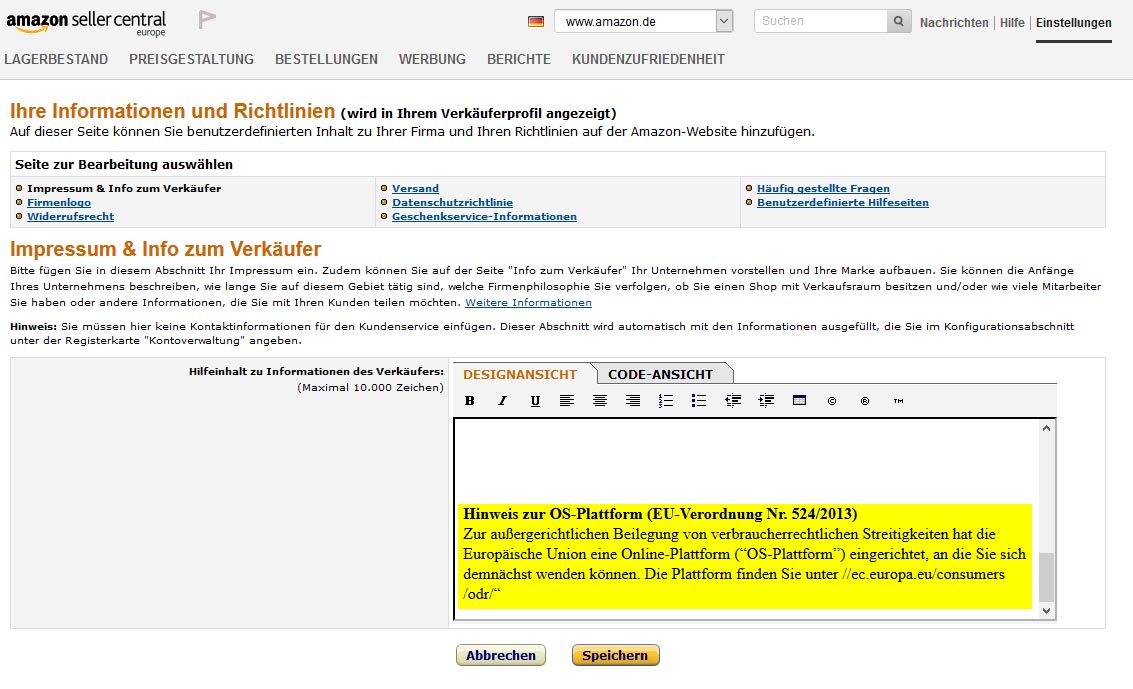Save changes with the Speichern button
The height and width of the screenshot is (689, 1133).
point(616,655)
